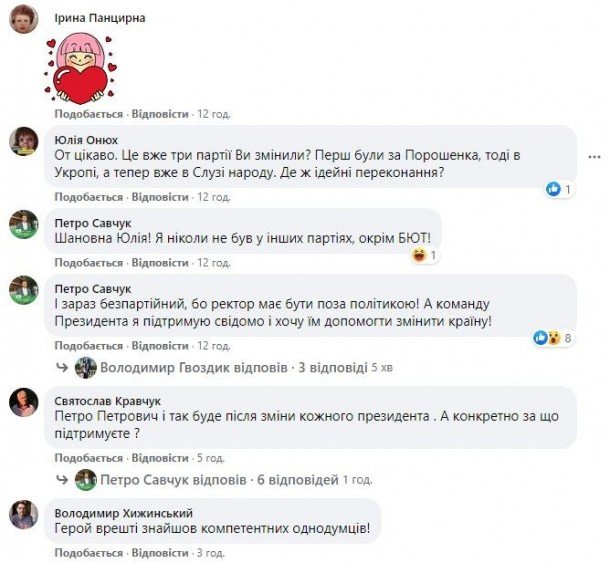The image size is (610, 563).
Task: Click Ірина Панцирна's profile avatar
Action: point(23,19)
